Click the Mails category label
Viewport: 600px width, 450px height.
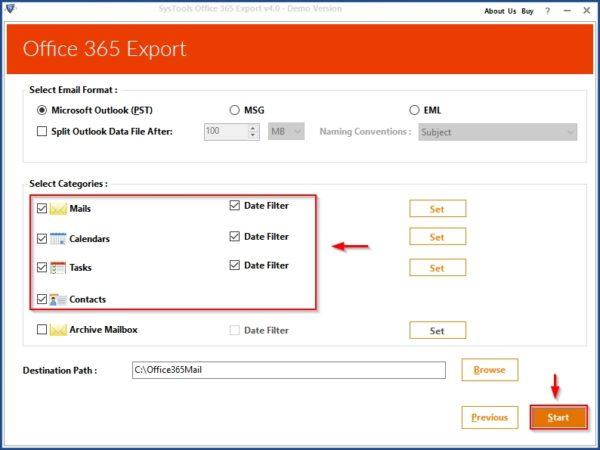[80, 209]
